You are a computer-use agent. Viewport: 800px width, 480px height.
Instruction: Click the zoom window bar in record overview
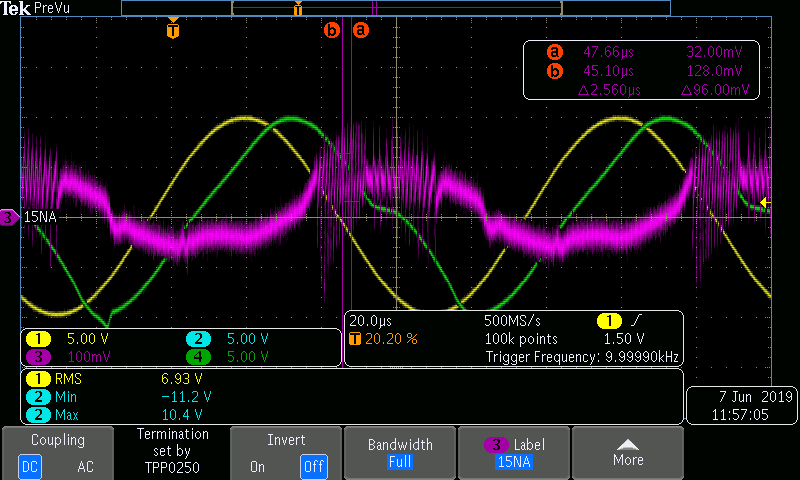(397, 8)
